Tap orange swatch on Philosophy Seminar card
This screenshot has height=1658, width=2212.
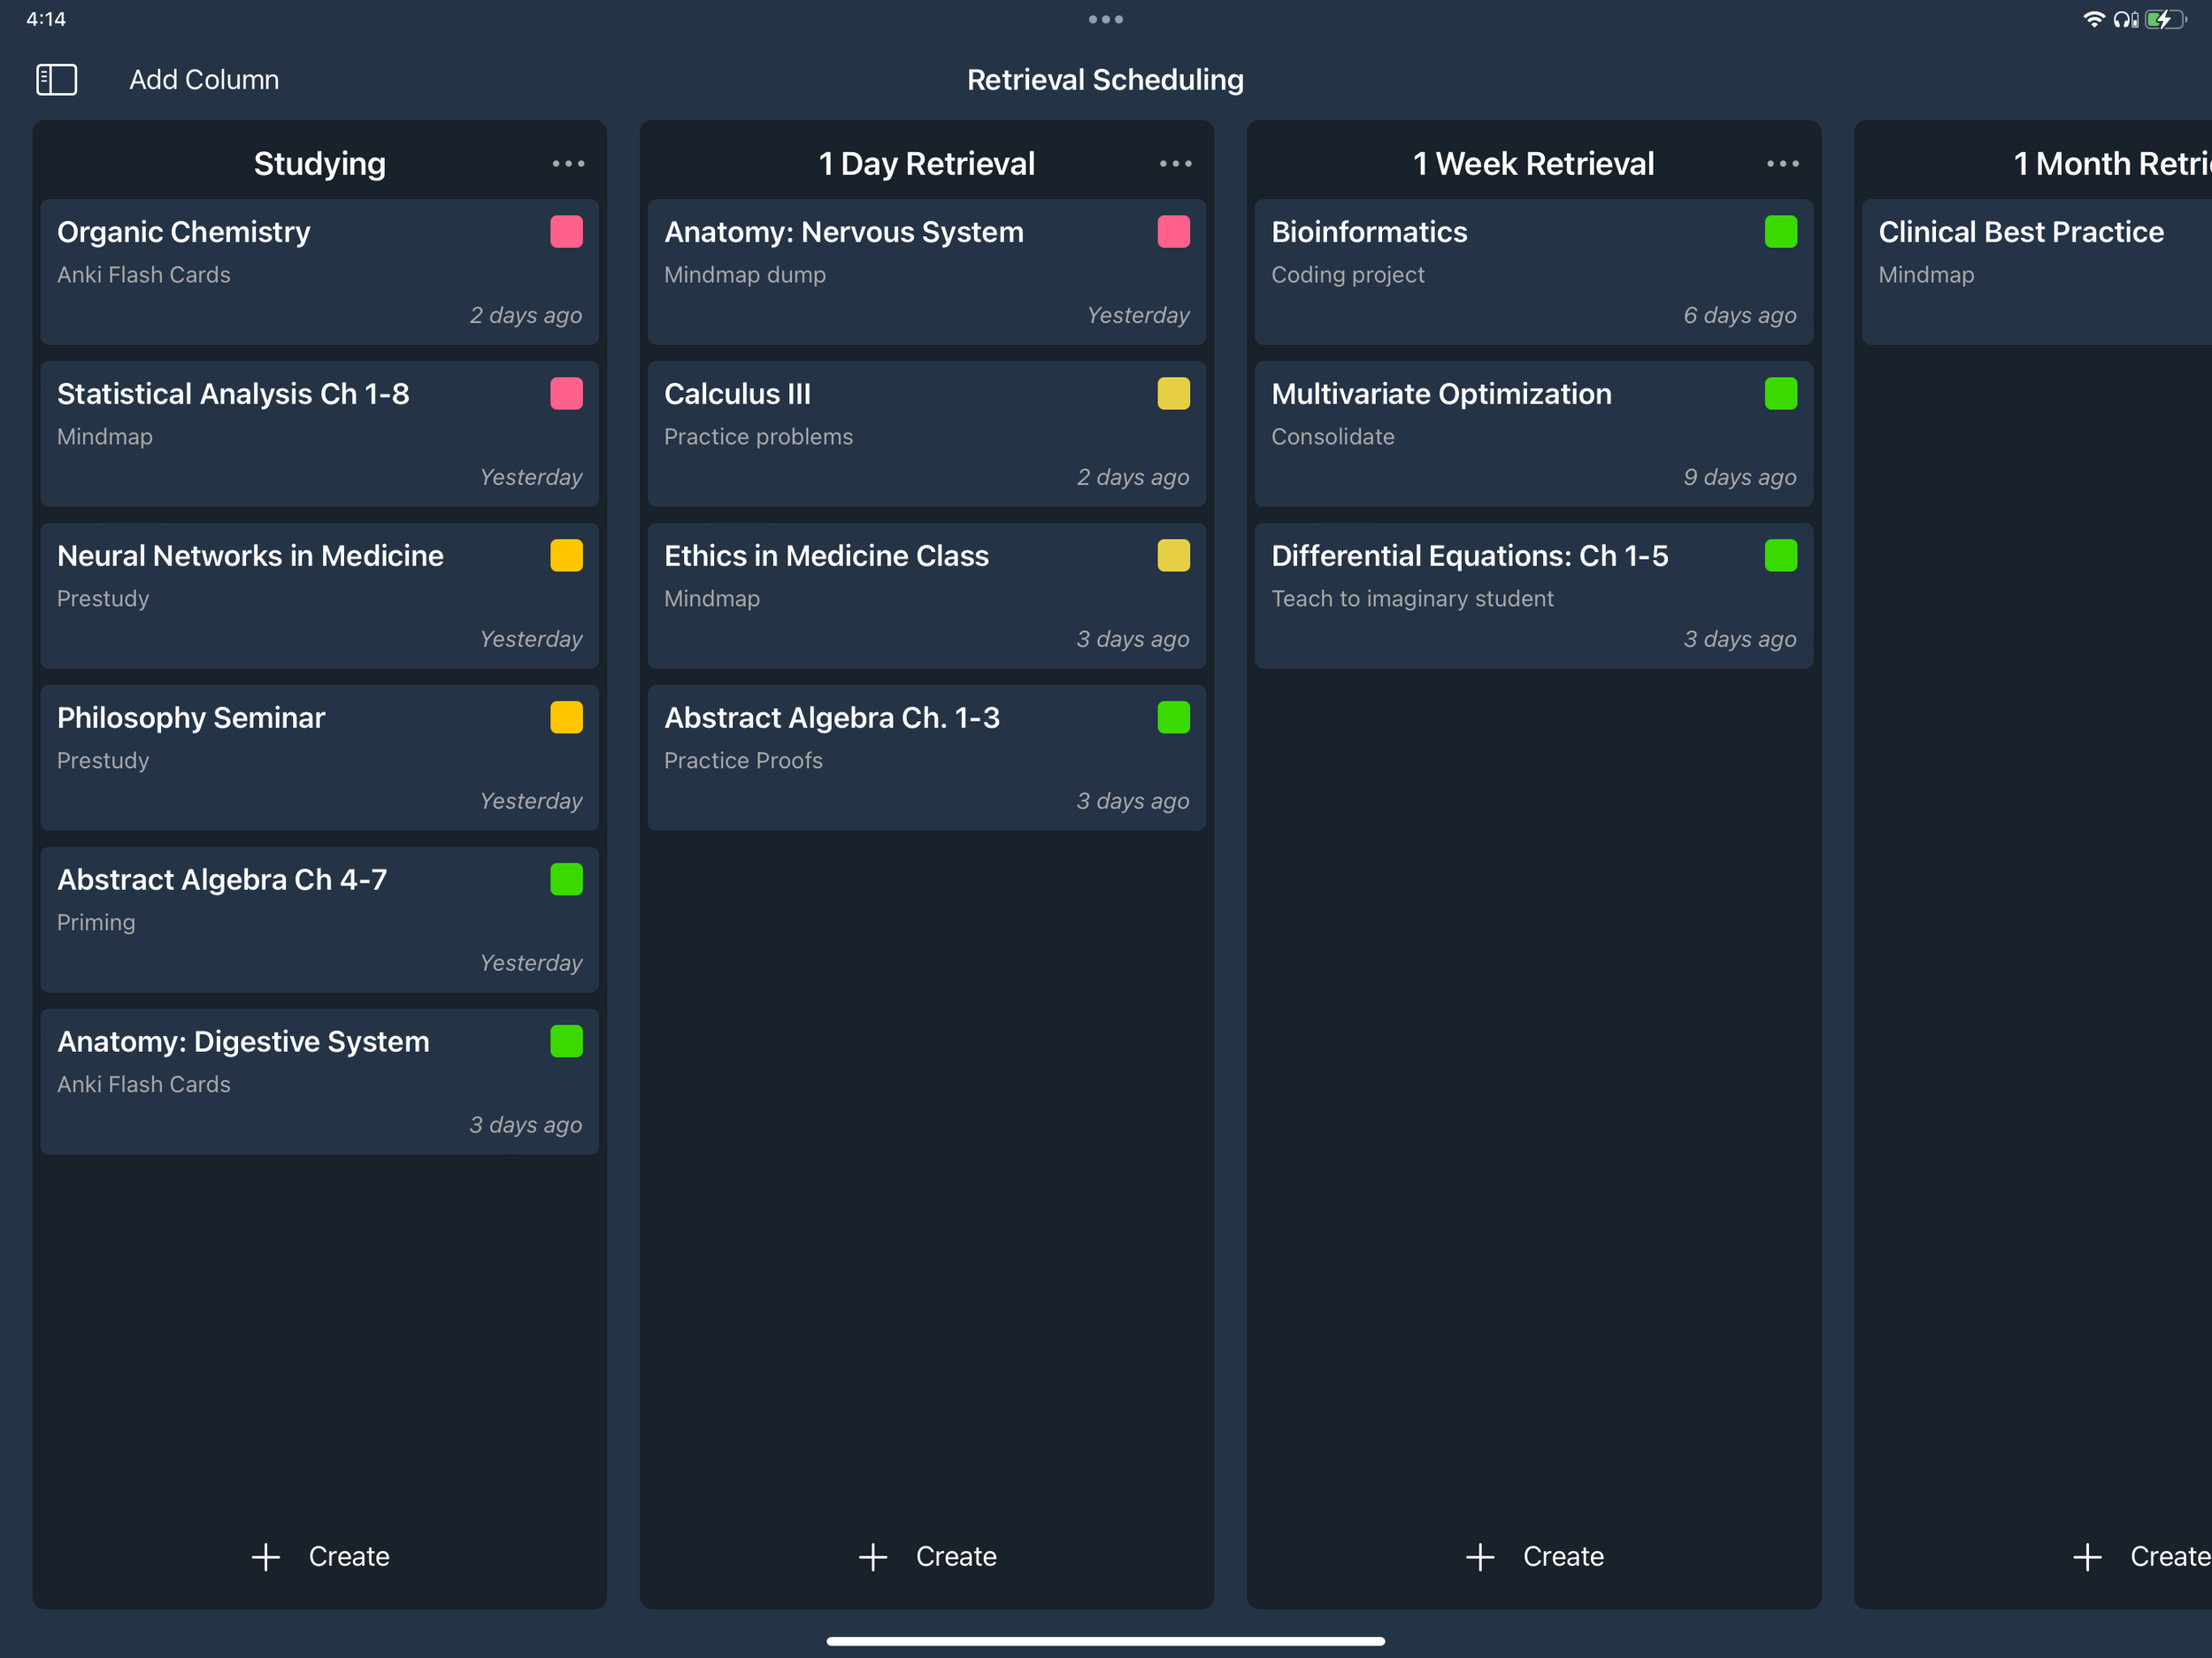click(x=566, y=717)
